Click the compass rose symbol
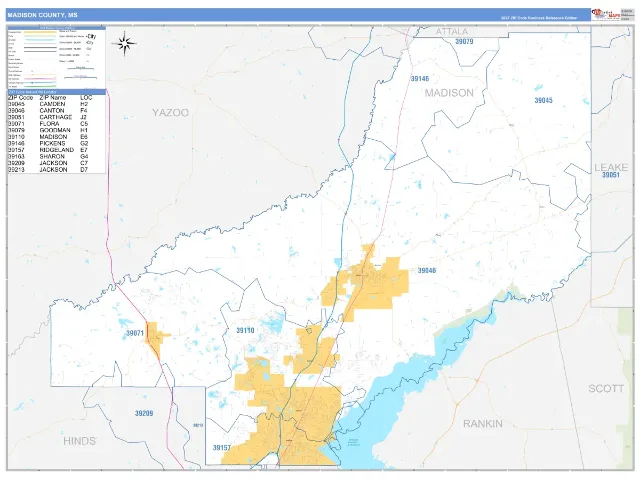The image size is (640, 480). (124, 43)
